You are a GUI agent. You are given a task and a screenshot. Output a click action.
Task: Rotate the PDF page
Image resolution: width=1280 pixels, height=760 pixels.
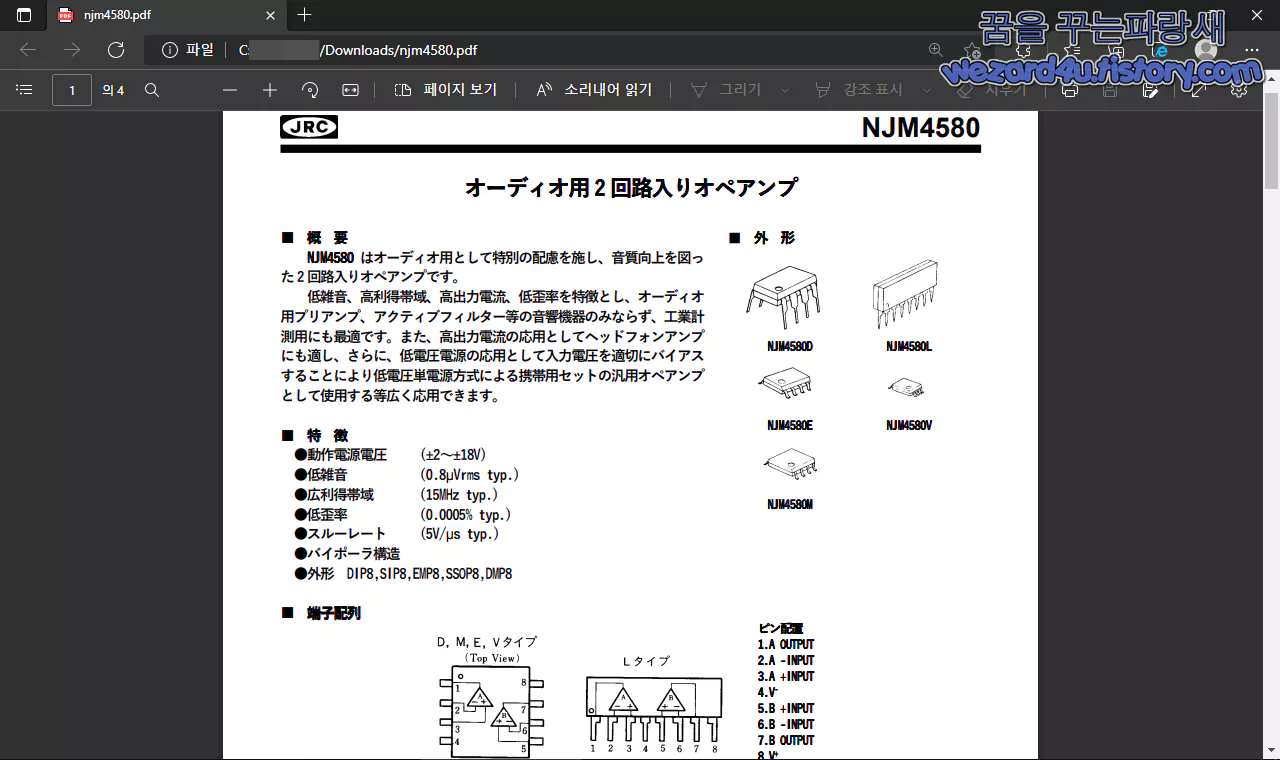coord(309,89)
